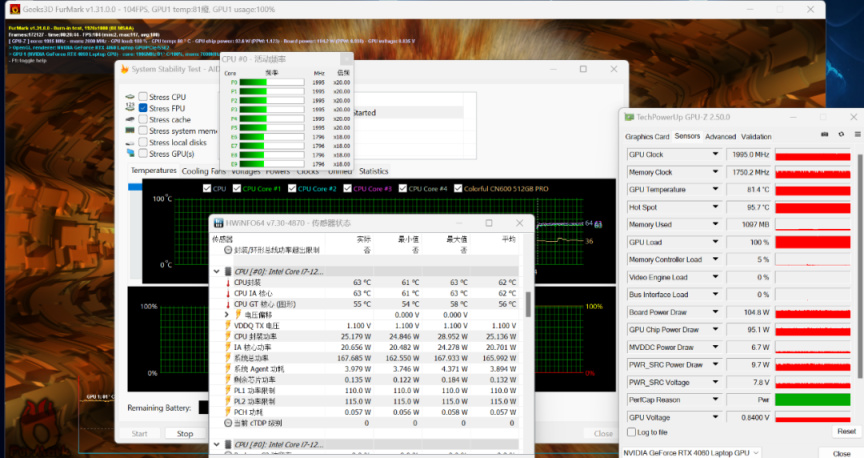864x458 pixels.
Task: Click the Stress system memory RAM icon
Action: 130,131
